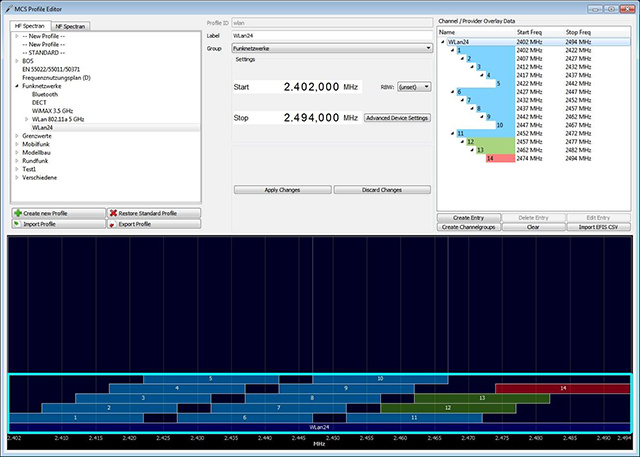640x457 pixels.
Task: Click the channel 6 bar in spectrum
Action: click(x=245, y=418)
